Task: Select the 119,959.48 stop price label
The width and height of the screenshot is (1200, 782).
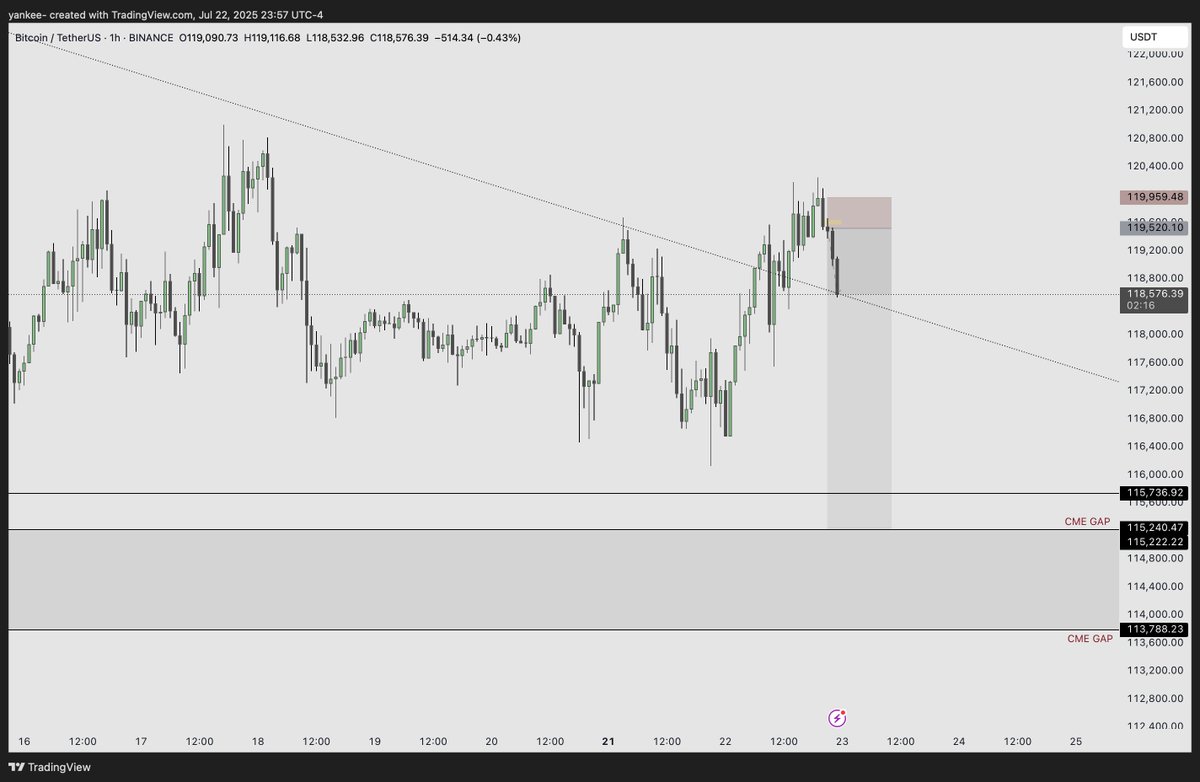Action: pyautogui.click(x=1155, y=197)
